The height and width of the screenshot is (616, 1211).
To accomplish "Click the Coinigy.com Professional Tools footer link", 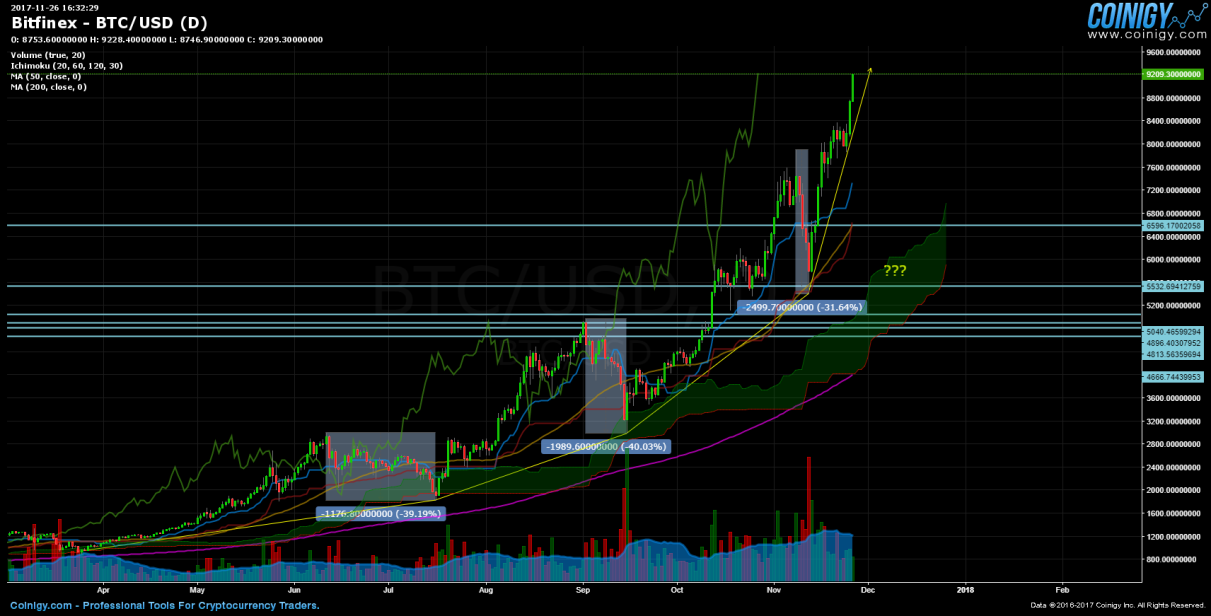I will tap(163, 606).
